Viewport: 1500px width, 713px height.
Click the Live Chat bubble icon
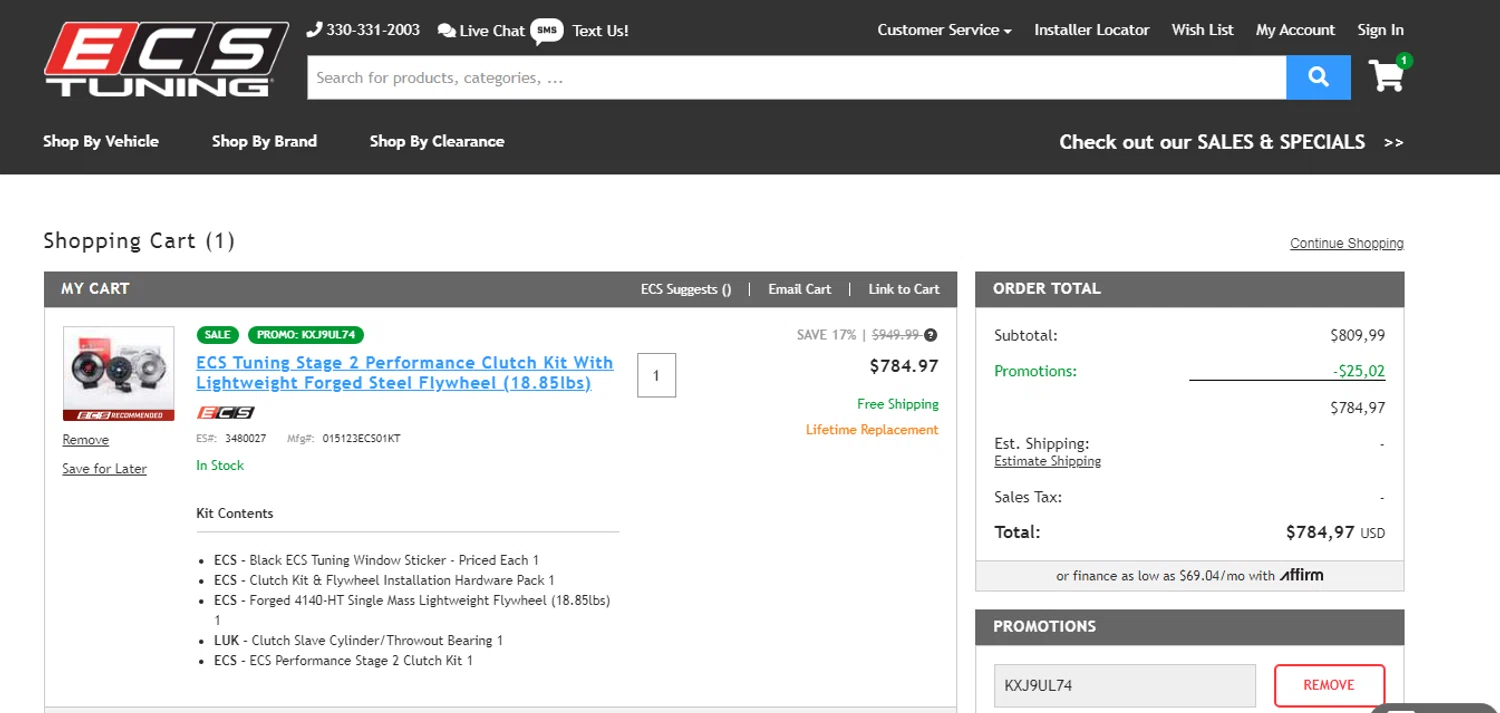click(x=447, y=31)
